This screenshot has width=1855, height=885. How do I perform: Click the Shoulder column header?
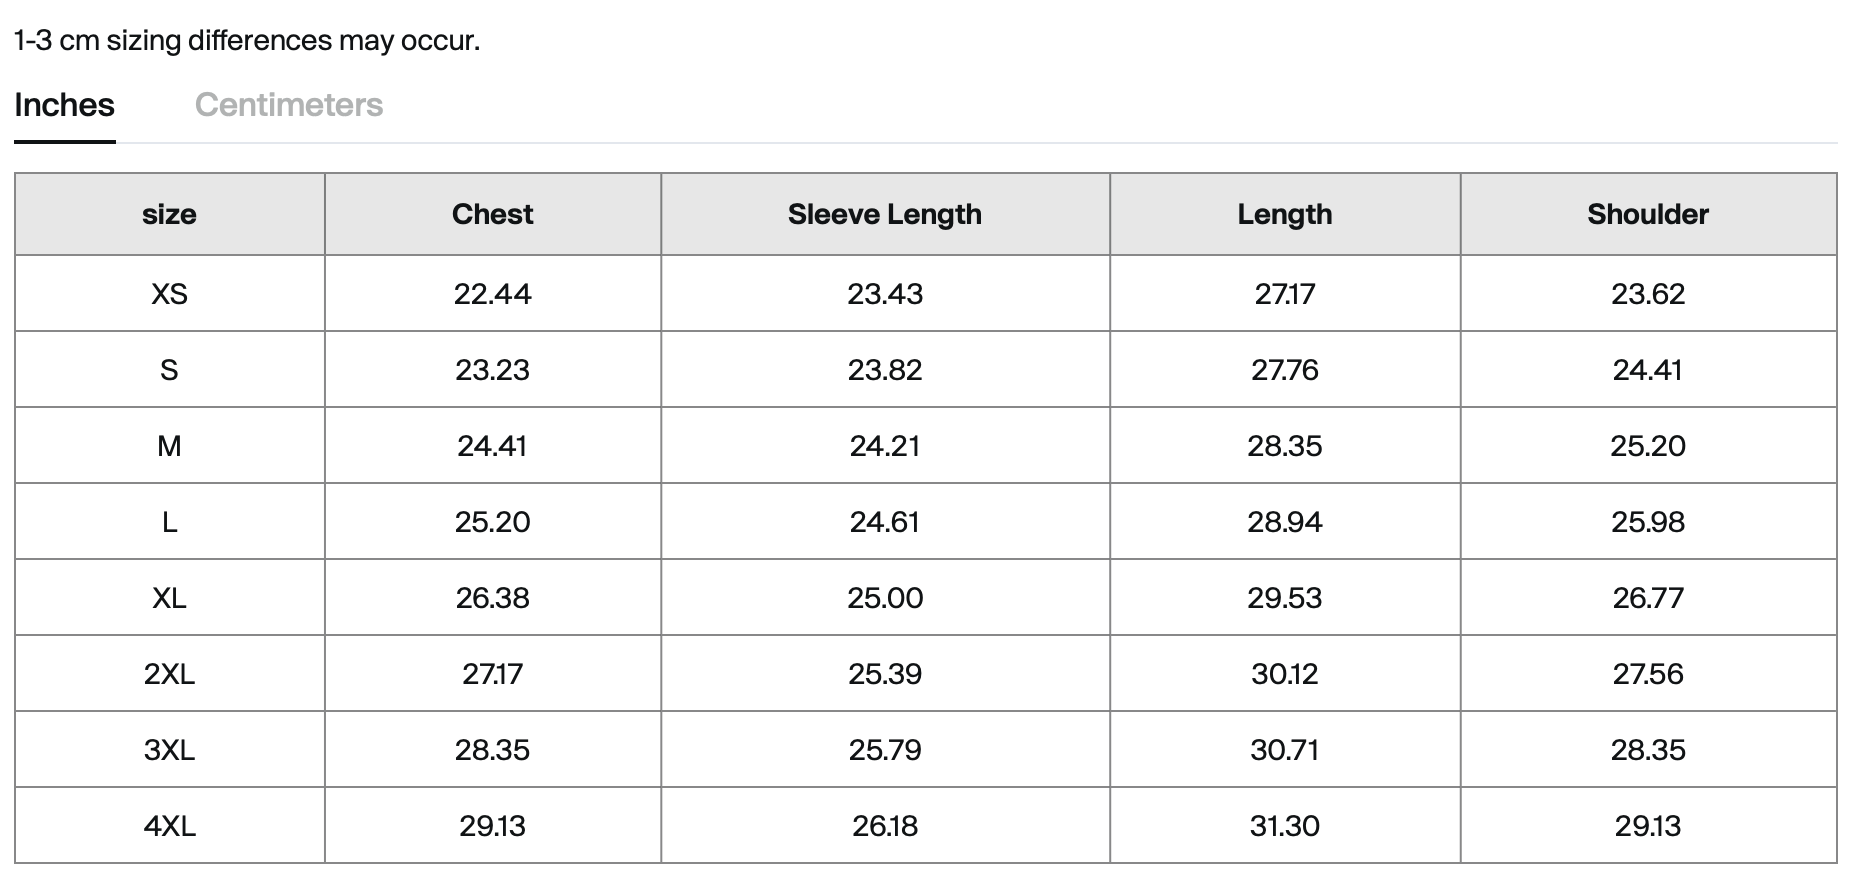point(1648,214)
